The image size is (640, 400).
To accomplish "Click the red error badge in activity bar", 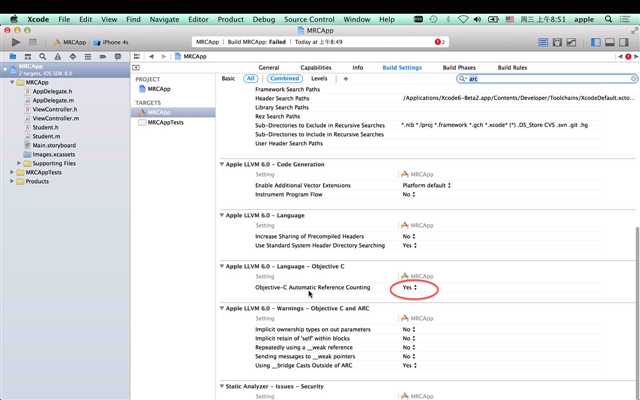I will (x=439, y=42).
